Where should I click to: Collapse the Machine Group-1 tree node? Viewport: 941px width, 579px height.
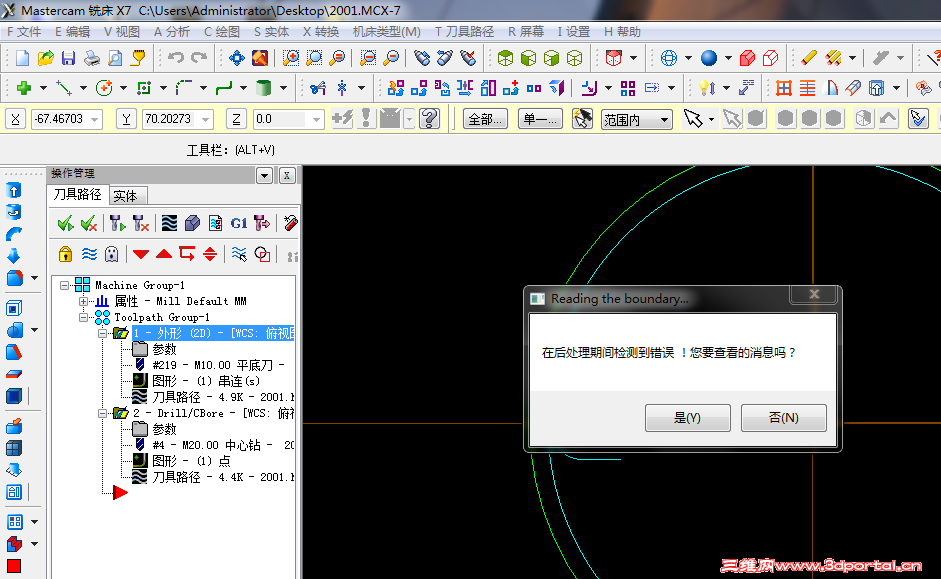64,286
